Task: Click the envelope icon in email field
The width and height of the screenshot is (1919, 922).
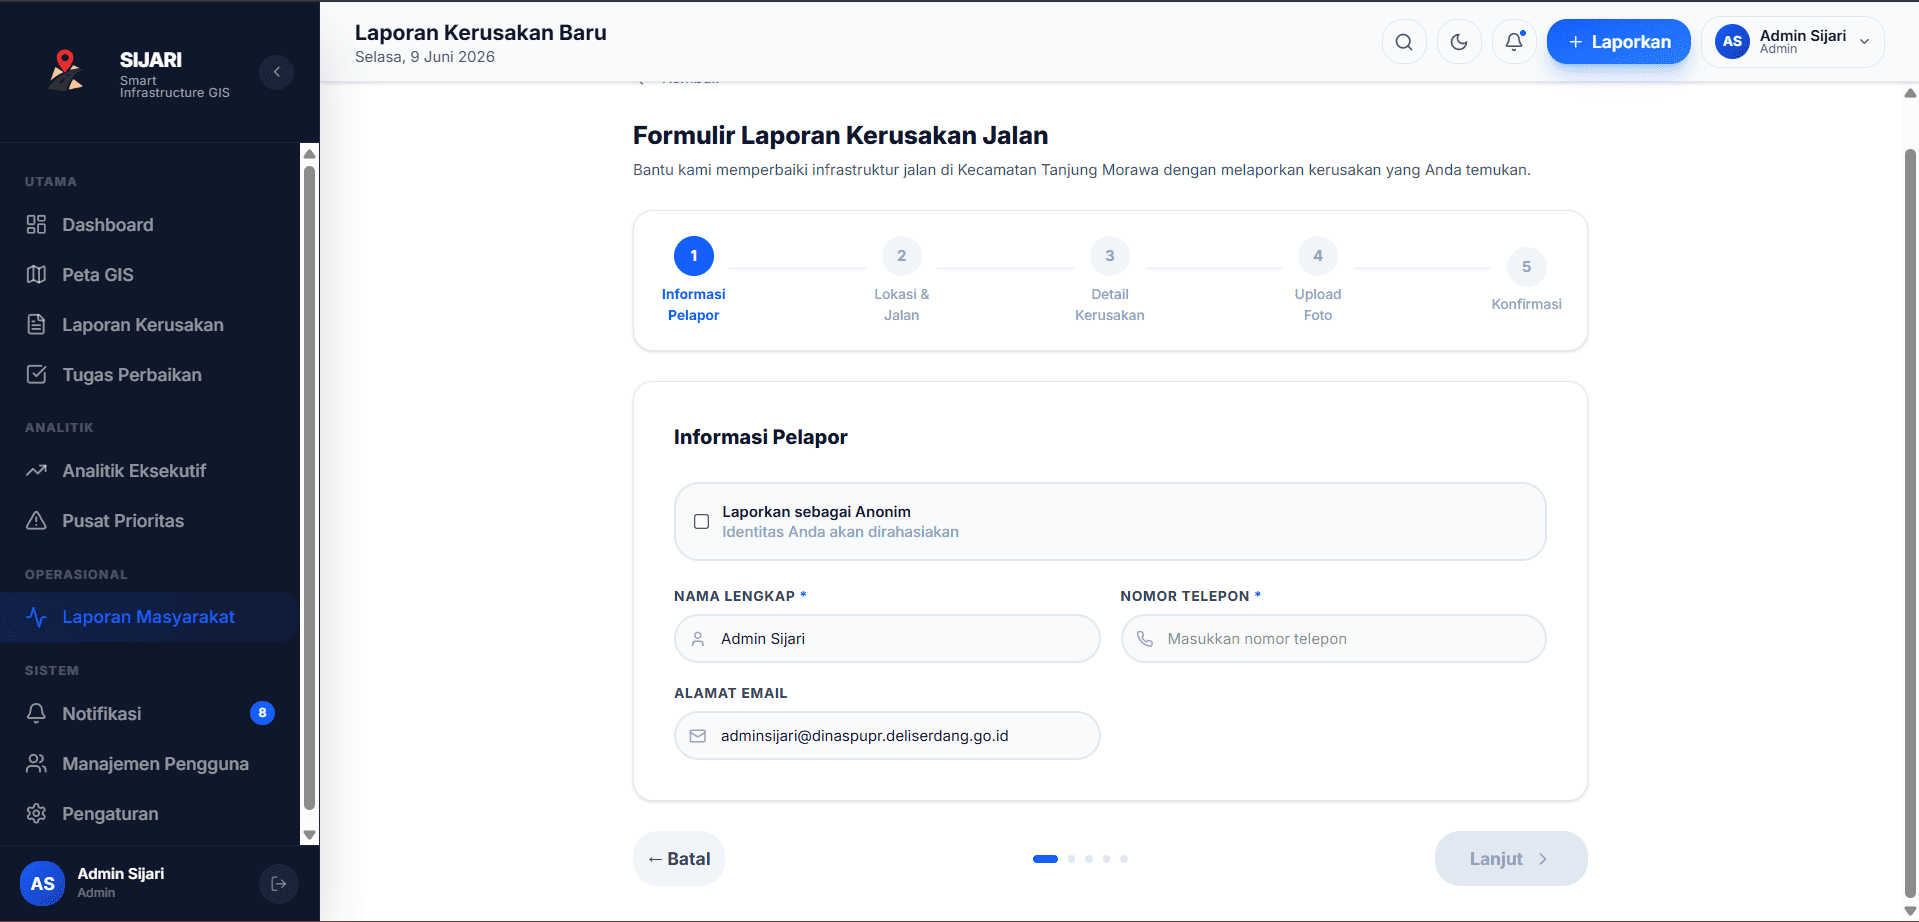Action: click(x=698, y=736)
